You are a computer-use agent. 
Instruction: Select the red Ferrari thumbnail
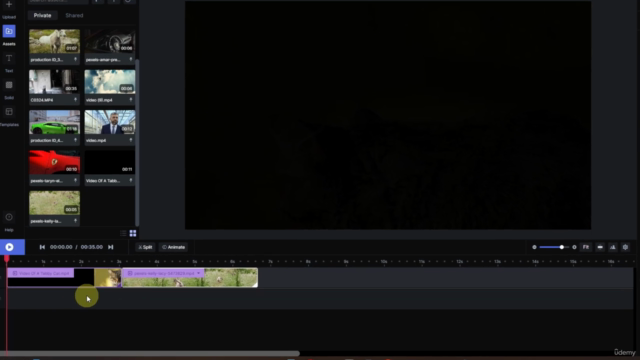[x=54, y=162]
